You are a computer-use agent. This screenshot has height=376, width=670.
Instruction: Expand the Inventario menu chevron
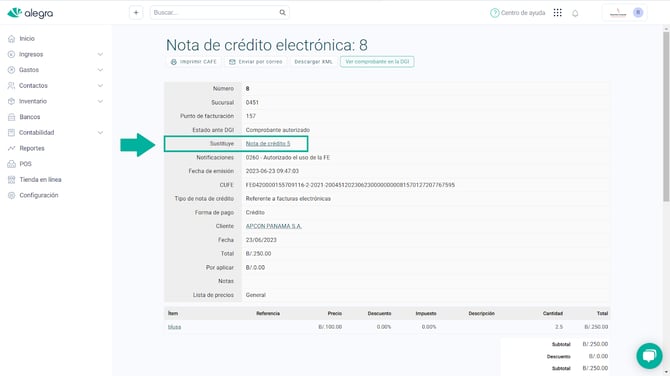tap(100, 101)
